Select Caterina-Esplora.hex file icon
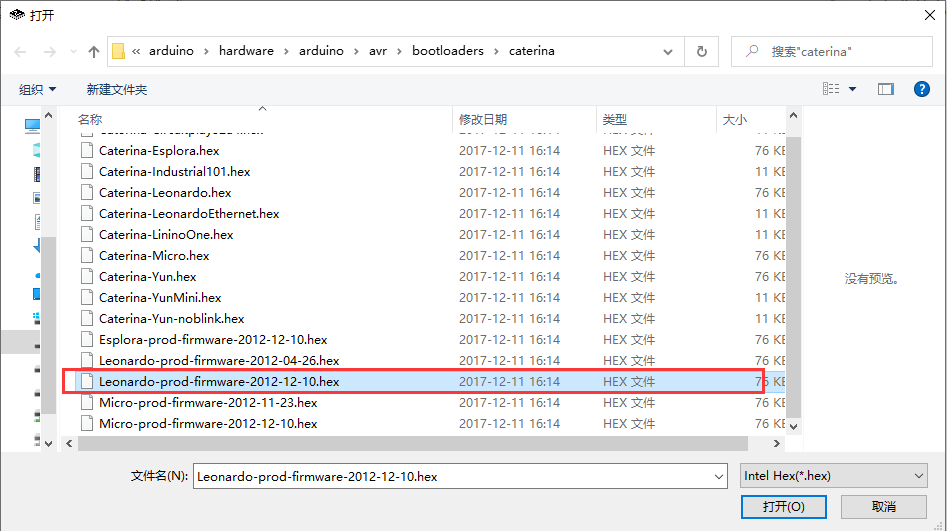The width and height of the screenshot is (947, 531). pos(87,150)
